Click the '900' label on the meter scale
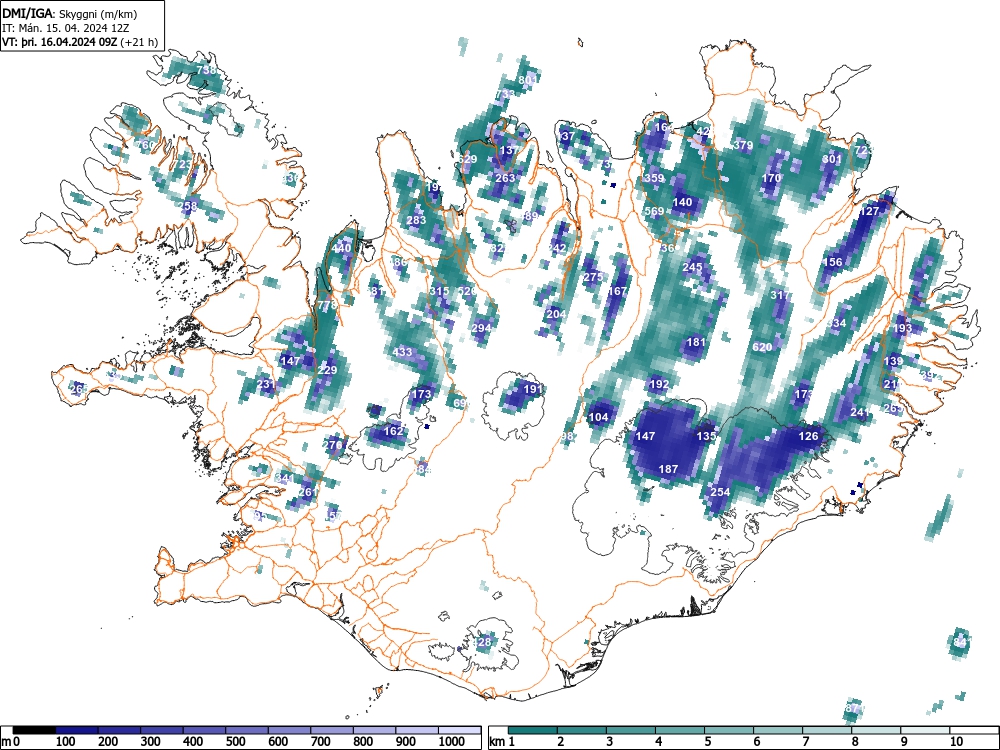This screenshot has height=750, width=1000. point(406,742)
